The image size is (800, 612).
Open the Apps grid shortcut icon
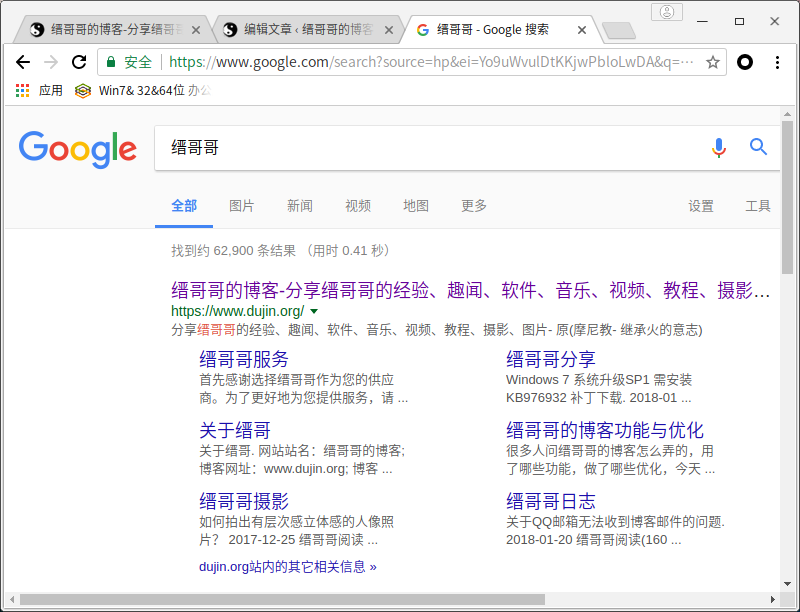click(x=22, y=91)
